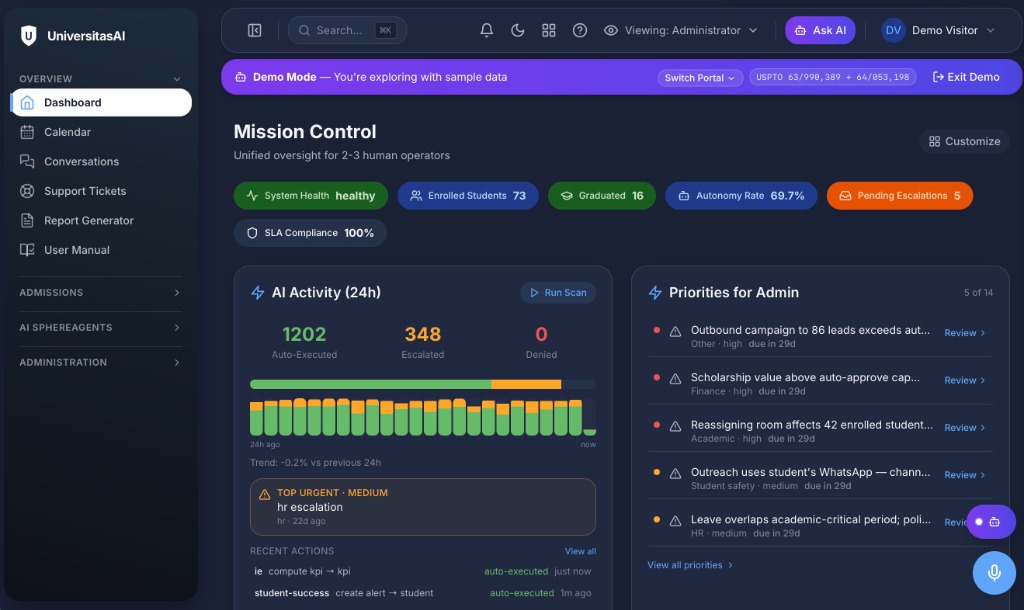
Task: Click the UniversitasAI shield logo
Action: (29, 35)
